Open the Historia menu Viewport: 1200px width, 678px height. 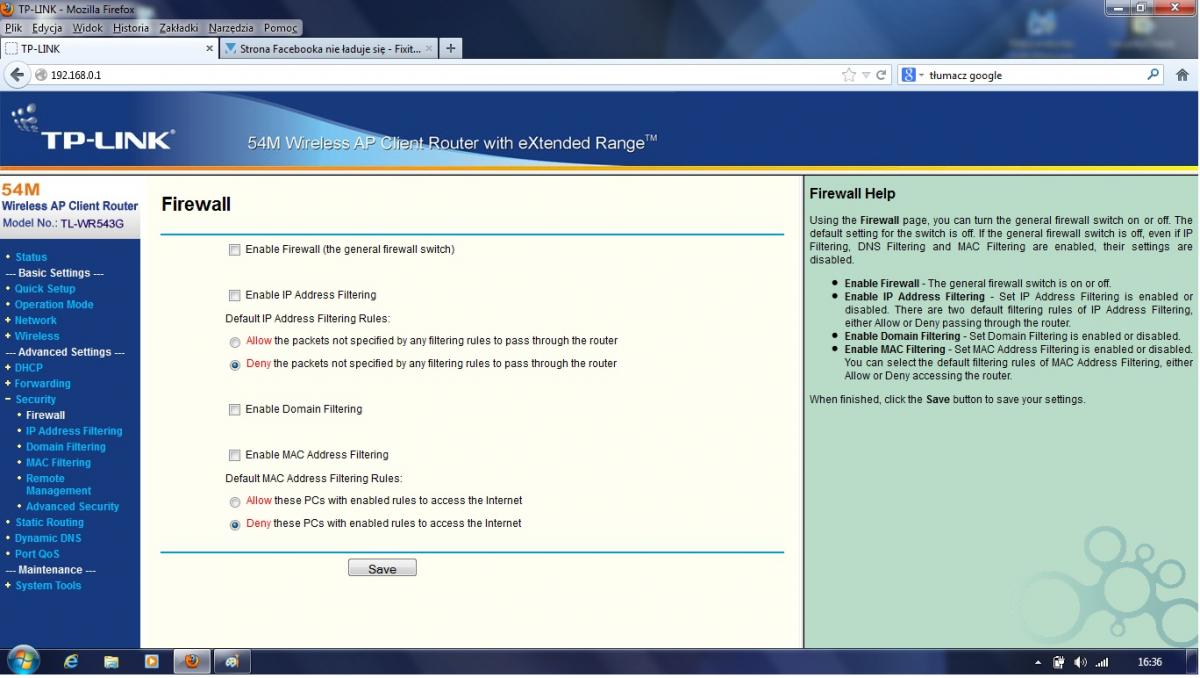pyautogui.click(x=131, y=28)
